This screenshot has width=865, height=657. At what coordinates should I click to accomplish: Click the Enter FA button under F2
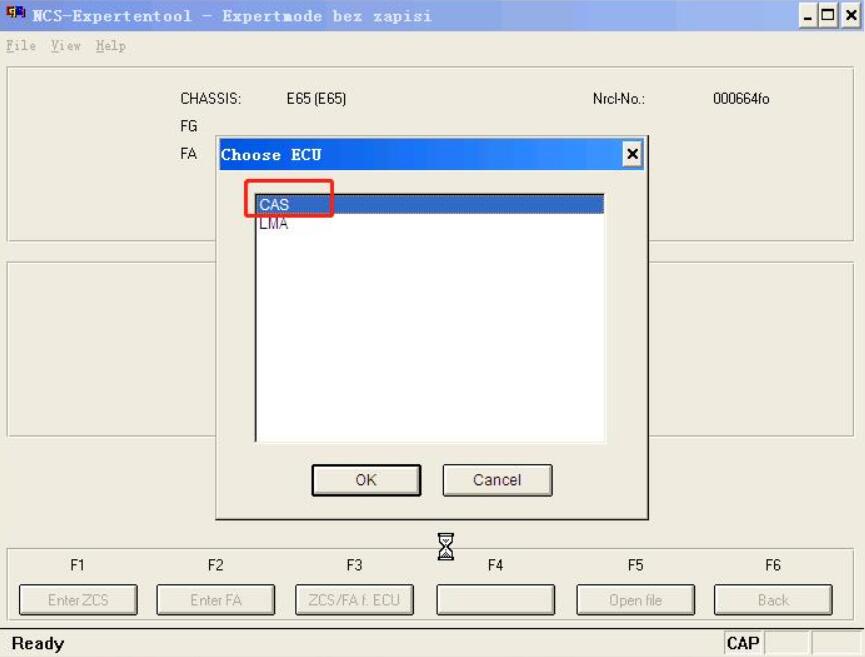click(x=216, y=600)
